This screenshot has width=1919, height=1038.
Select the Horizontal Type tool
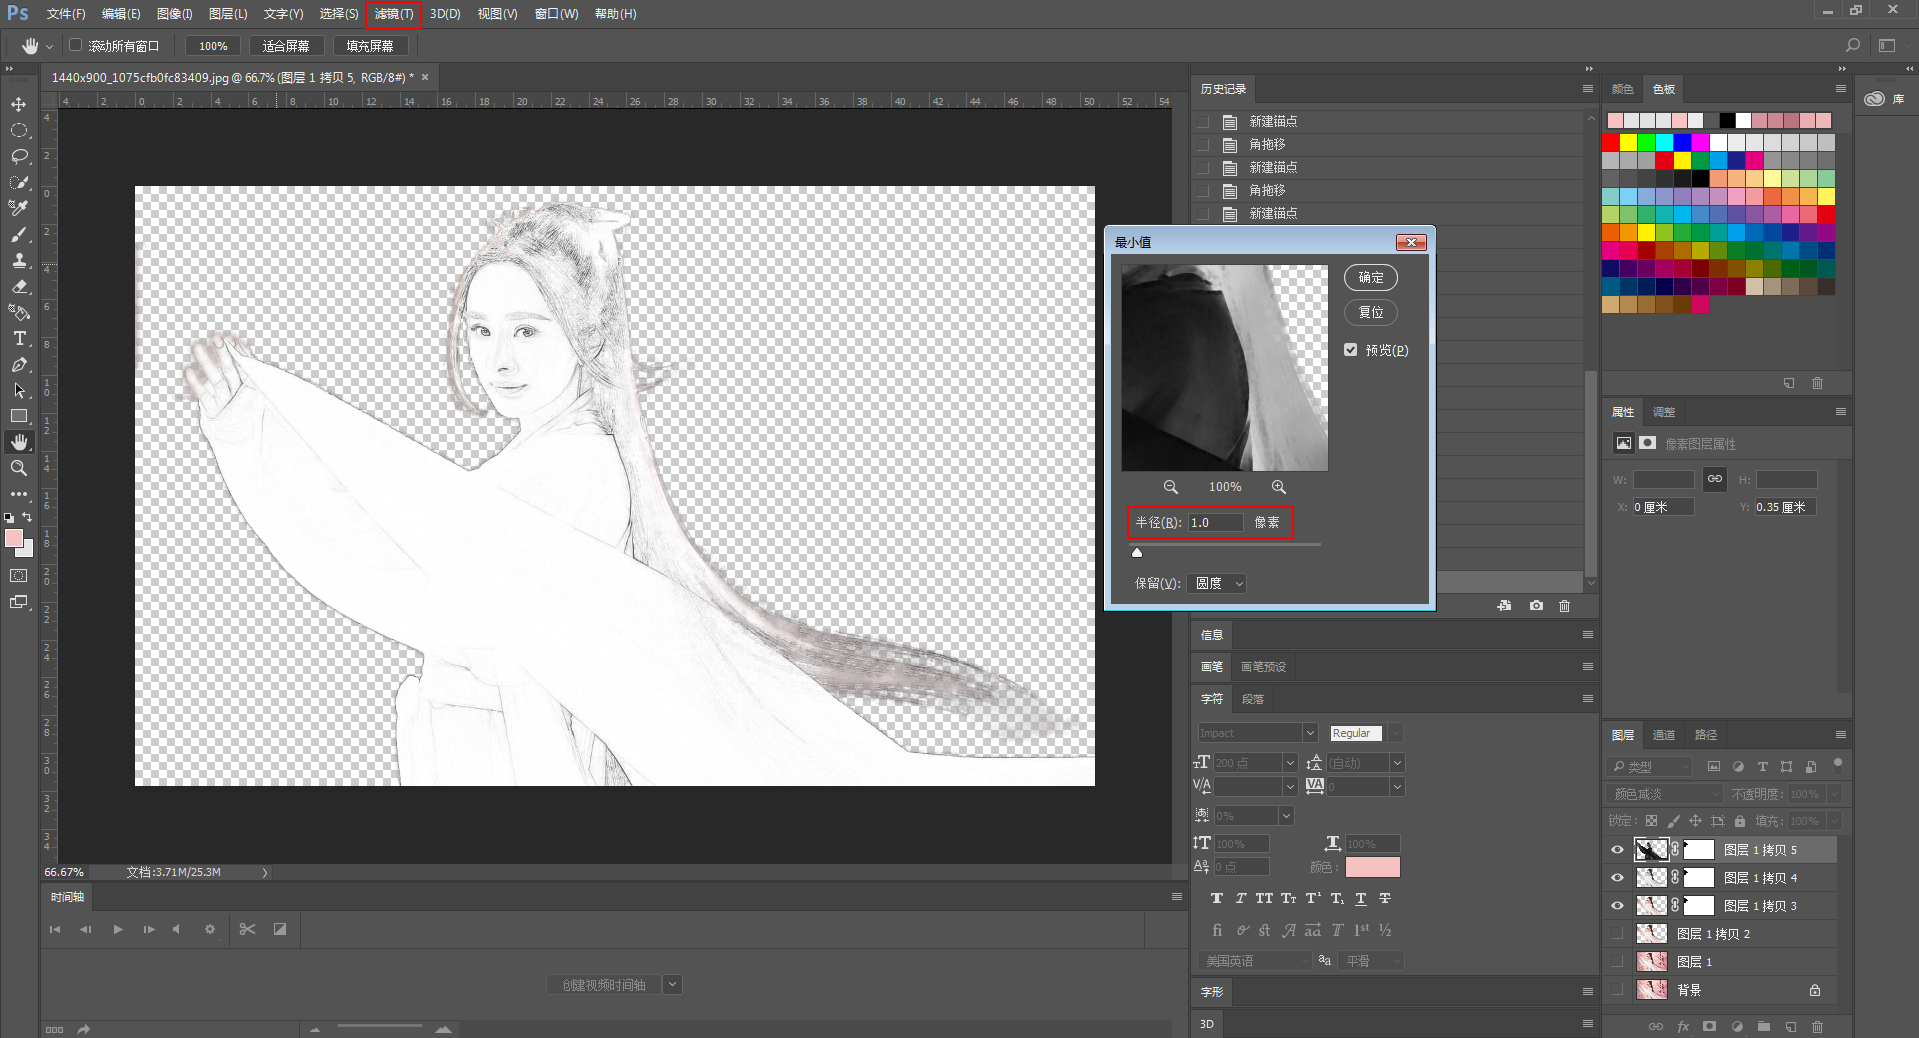point(19,338)
